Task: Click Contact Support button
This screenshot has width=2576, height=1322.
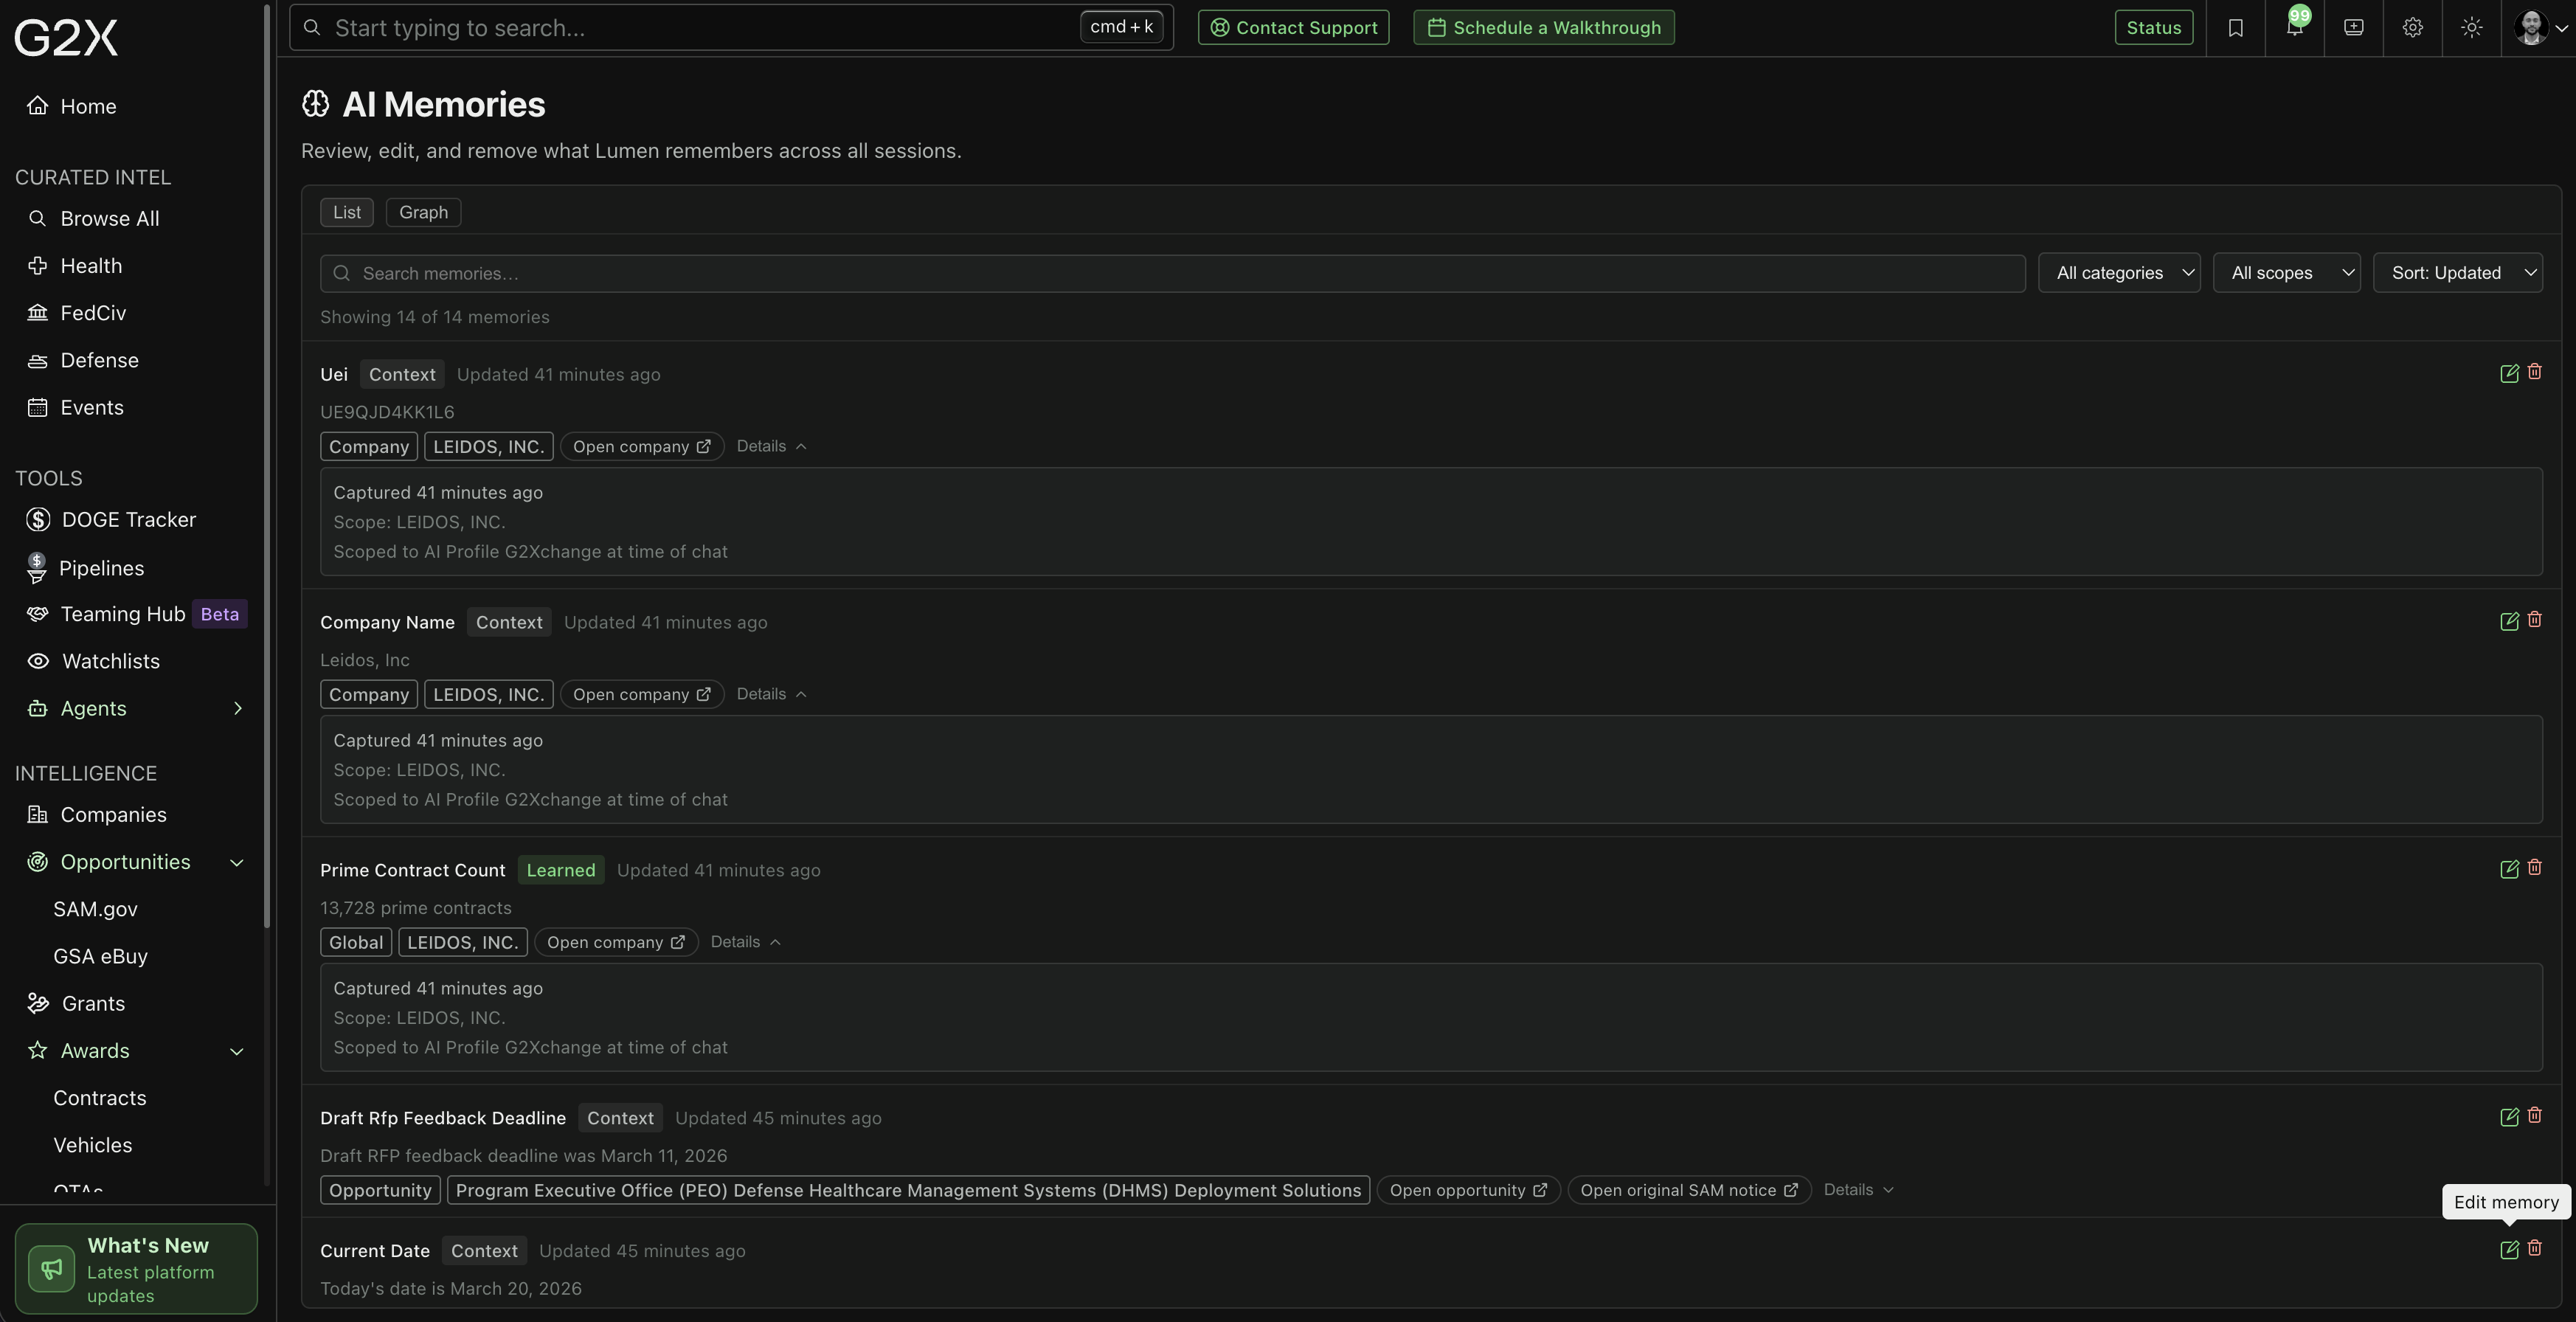Action: click(x=1293, y=27)
